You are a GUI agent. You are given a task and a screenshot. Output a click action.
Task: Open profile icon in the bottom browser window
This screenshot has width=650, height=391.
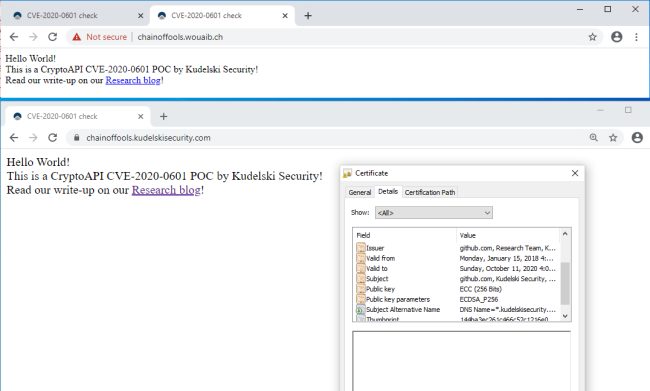pyautogui.click(x=637, y=138)
